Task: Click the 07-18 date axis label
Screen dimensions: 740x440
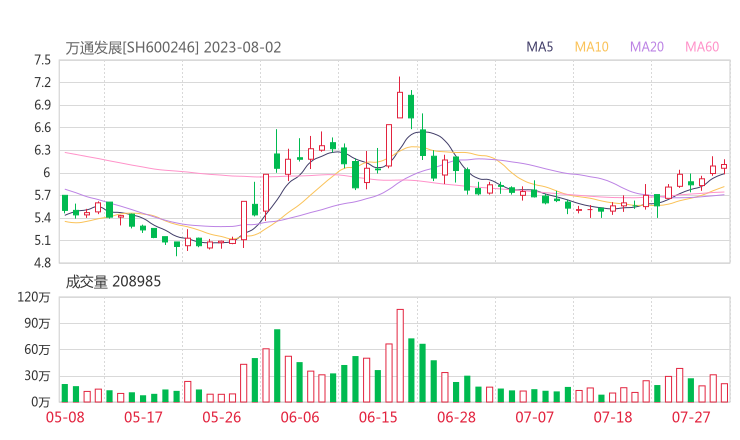Action: (x=613, y=417)
